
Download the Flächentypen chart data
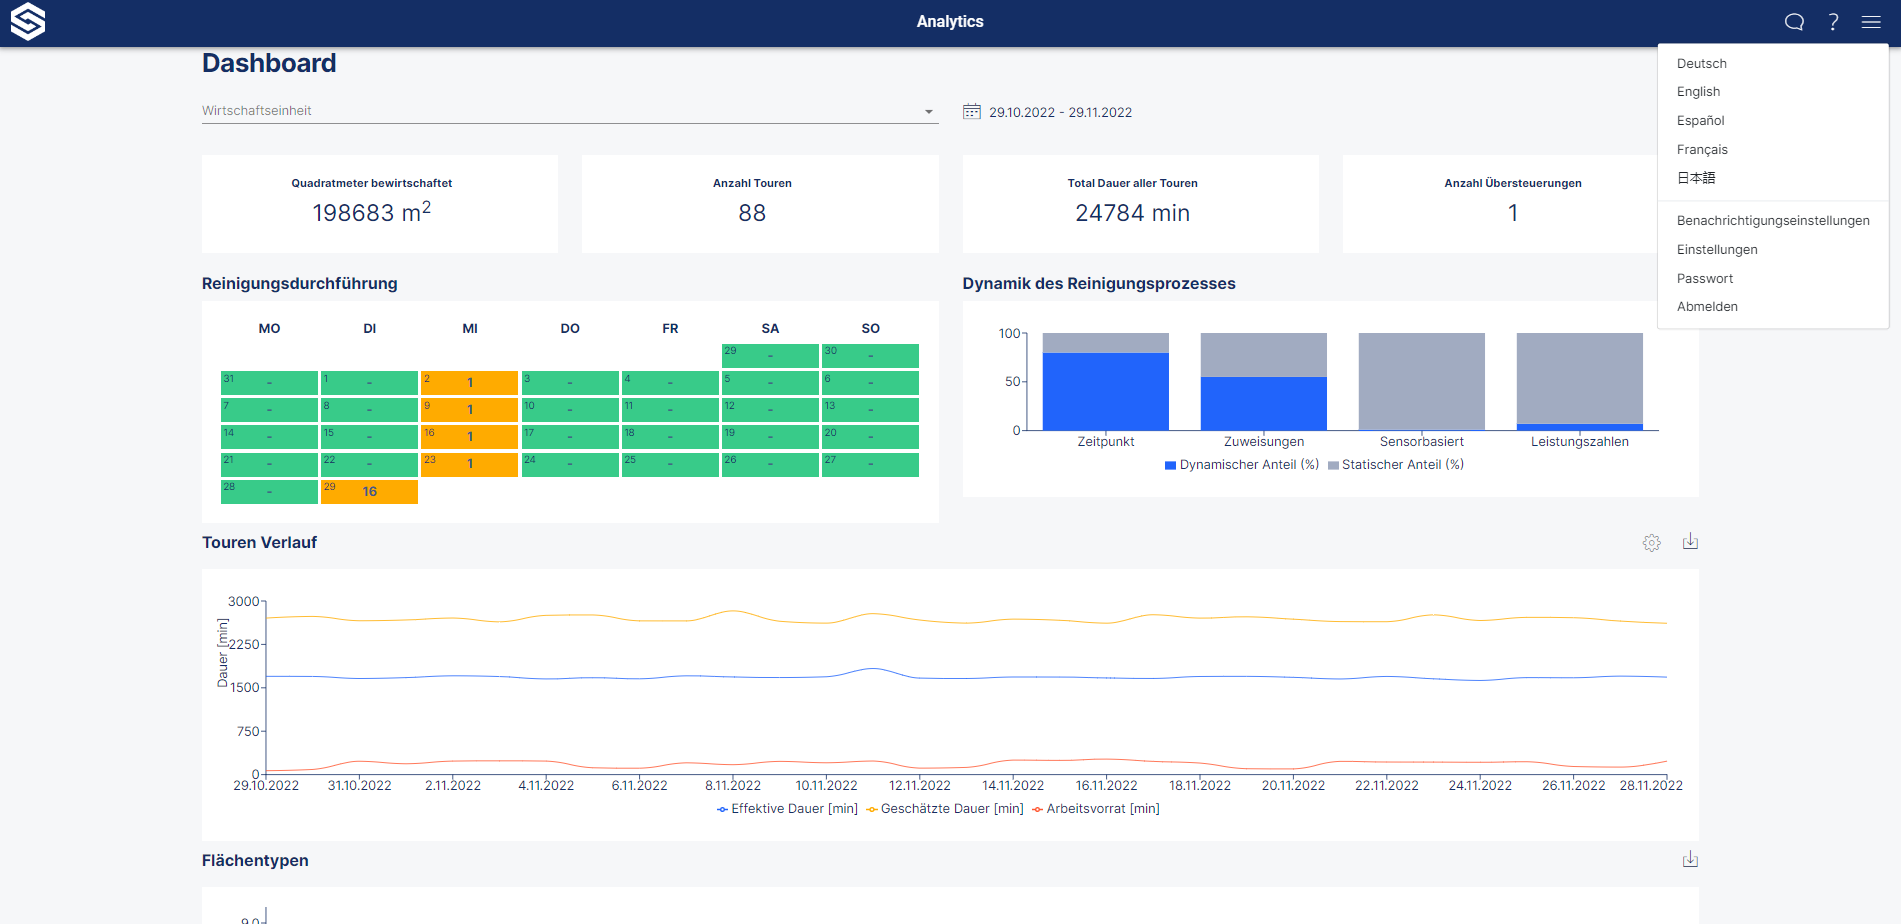pyautogui.click(x=1690, y=860)
